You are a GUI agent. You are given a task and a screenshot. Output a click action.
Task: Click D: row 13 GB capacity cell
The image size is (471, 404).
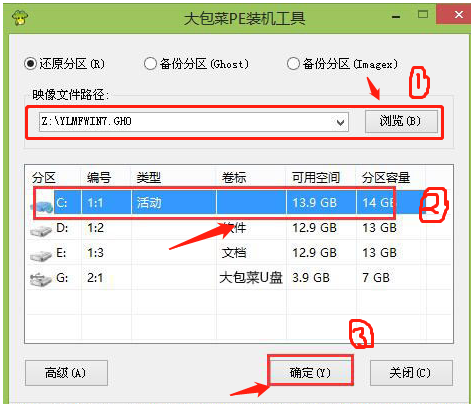coord(380,228)
